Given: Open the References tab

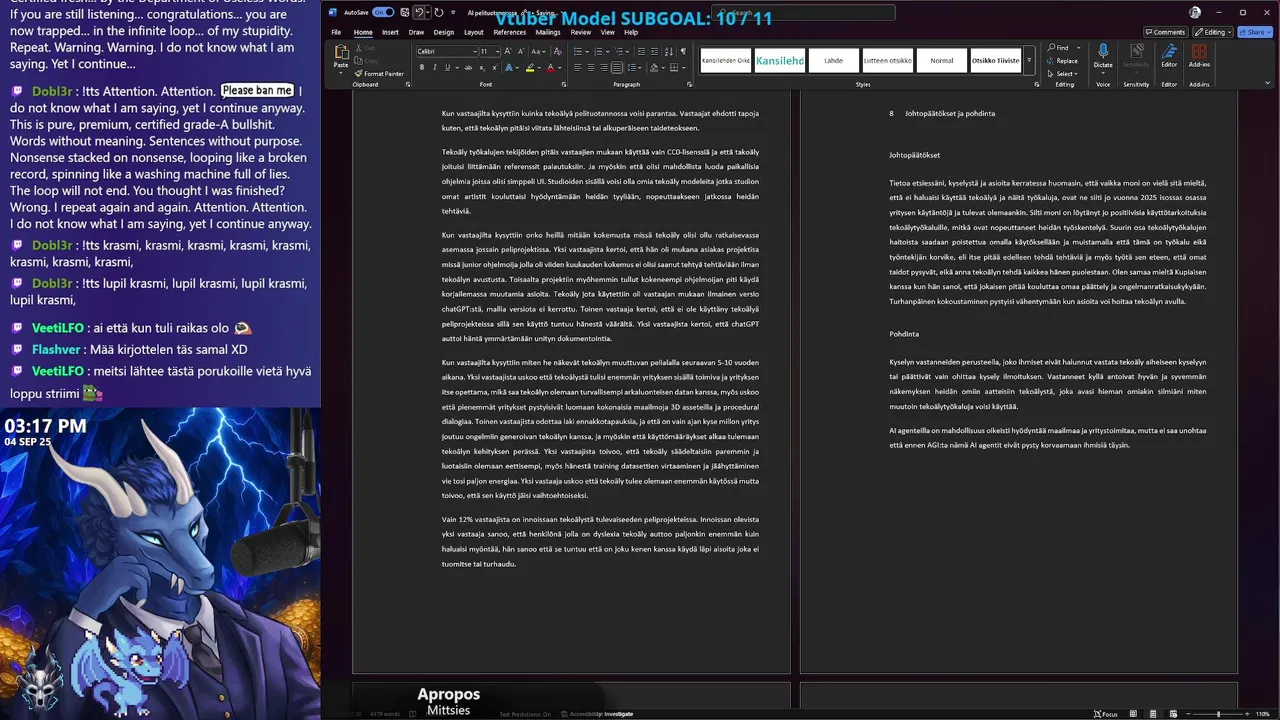Looking at the screenshot, I should click(510, 32).
